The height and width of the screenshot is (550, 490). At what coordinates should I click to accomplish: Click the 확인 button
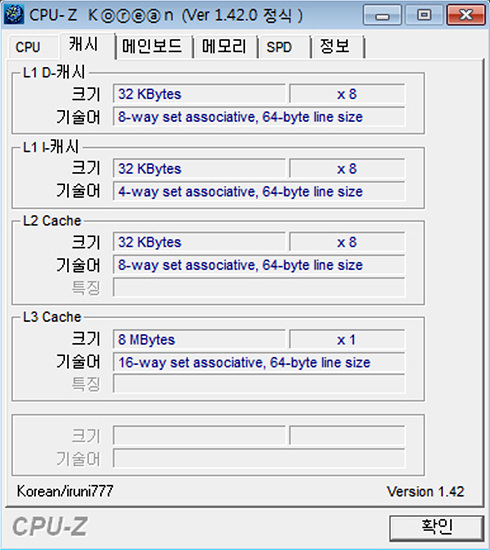[x=436, y=527]
